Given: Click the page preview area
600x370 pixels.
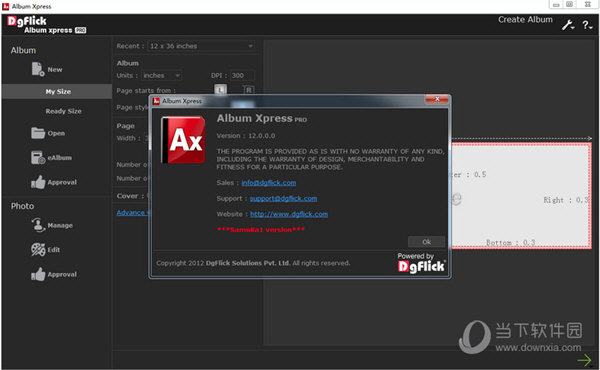Looking at the screenshot, I should click(x=521, y=196).
